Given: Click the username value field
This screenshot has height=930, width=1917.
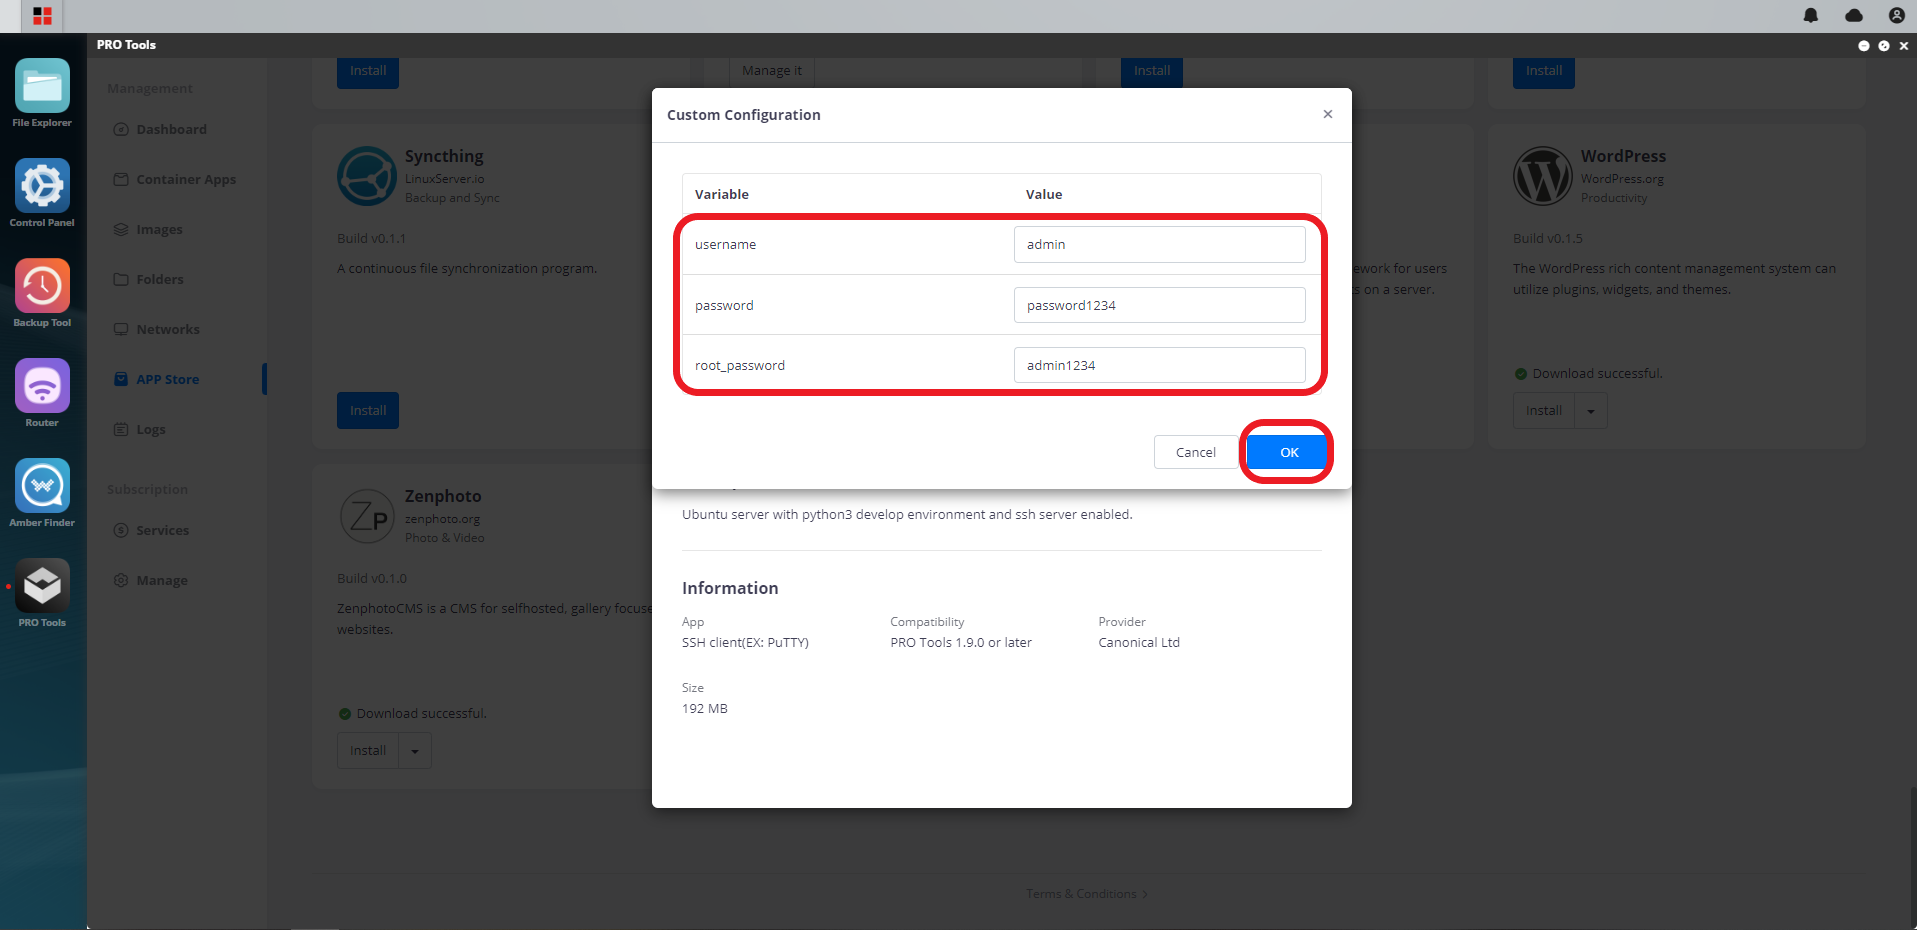Looking at the screenshot, I should coord(1160,244).
